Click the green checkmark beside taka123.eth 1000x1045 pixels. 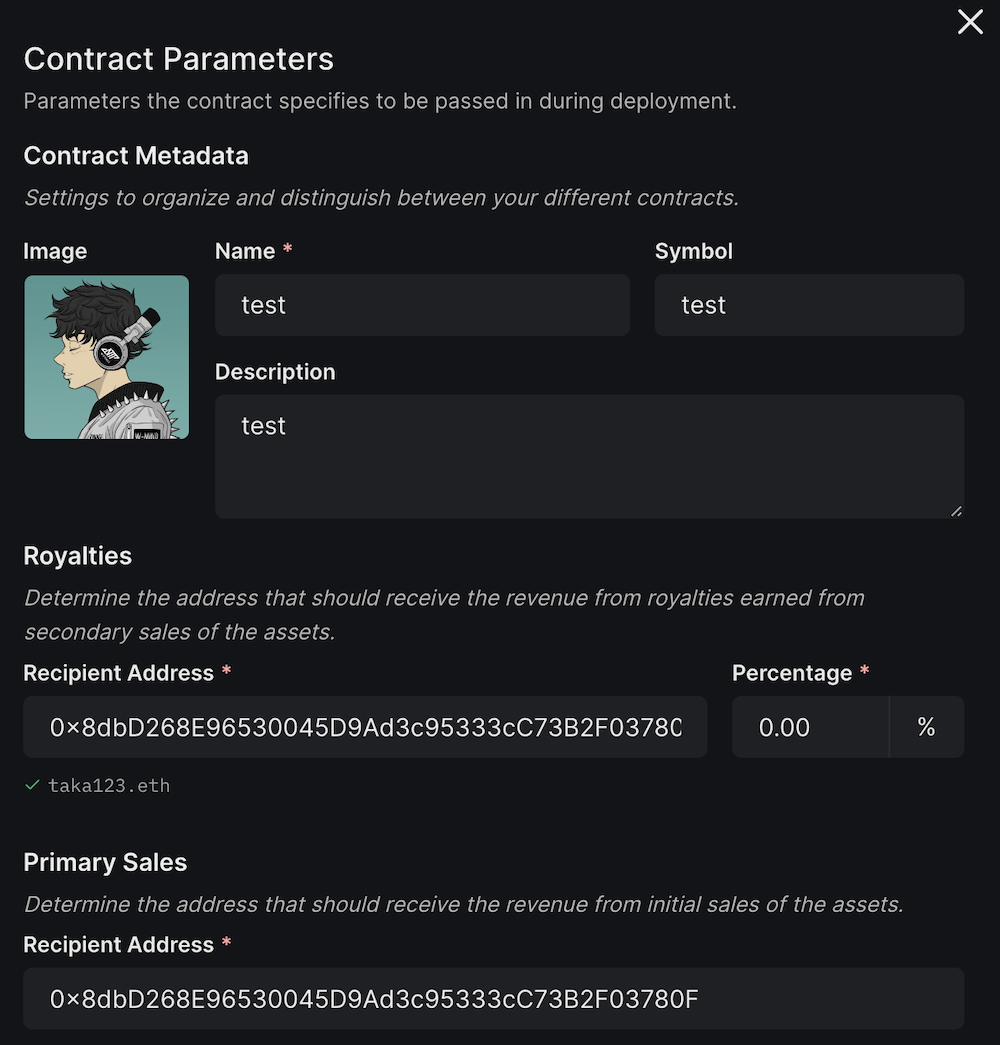[x=33, y=785]
